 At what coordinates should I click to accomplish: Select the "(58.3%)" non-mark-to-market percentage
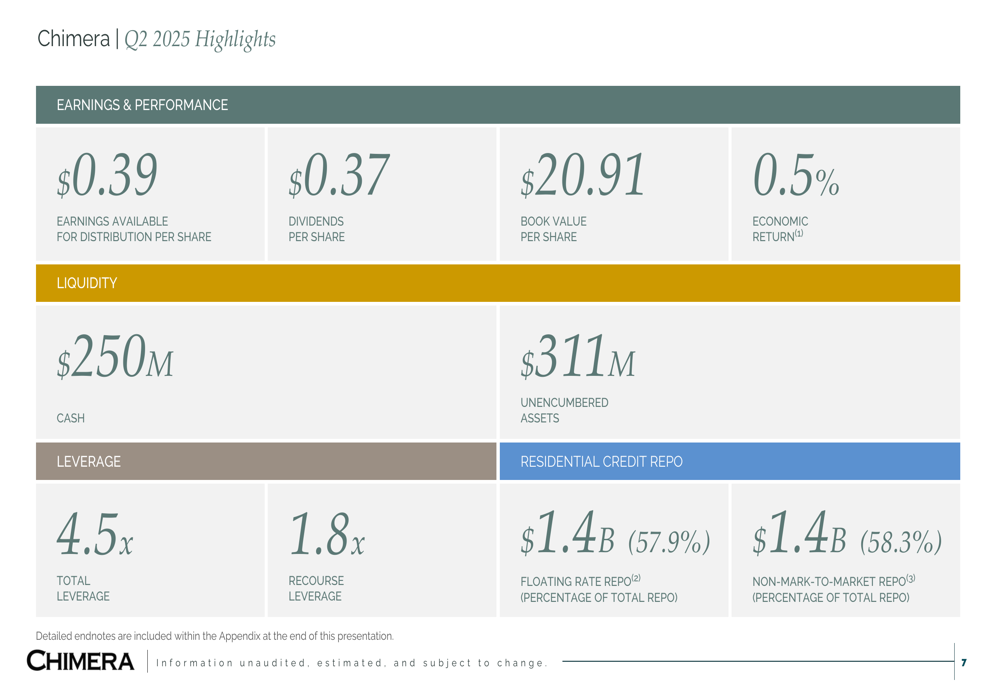coord(901,542)
